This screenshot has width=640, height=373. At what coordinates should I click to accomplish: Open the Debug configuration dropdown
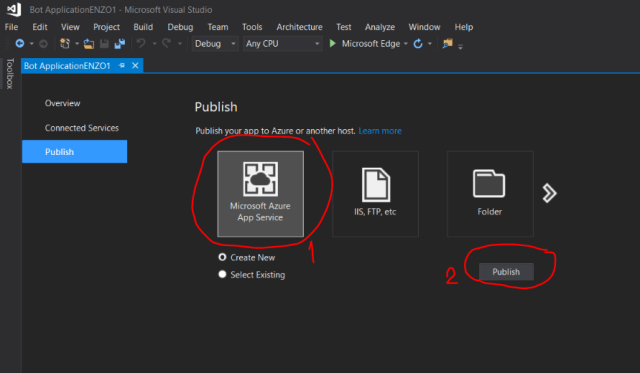(215, 44)
